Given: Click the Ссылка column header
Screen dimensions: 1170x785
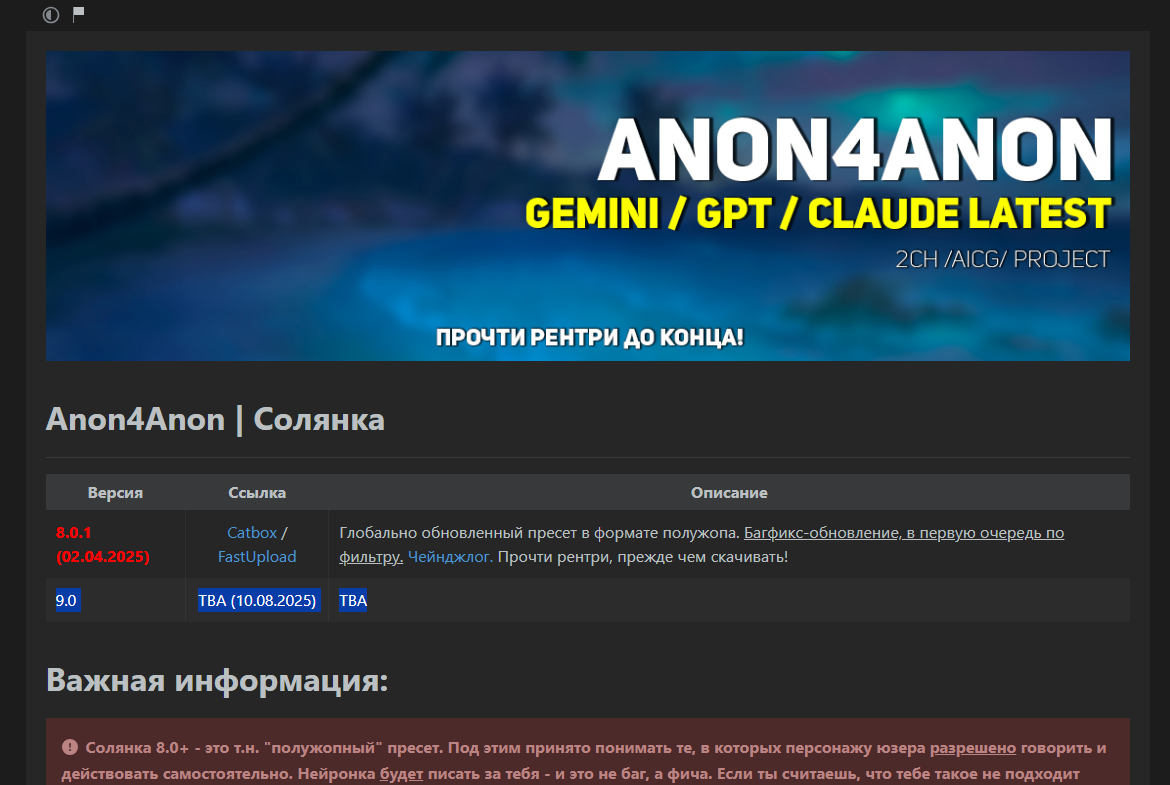Looking at the screenshot, I should pos(257,492).
